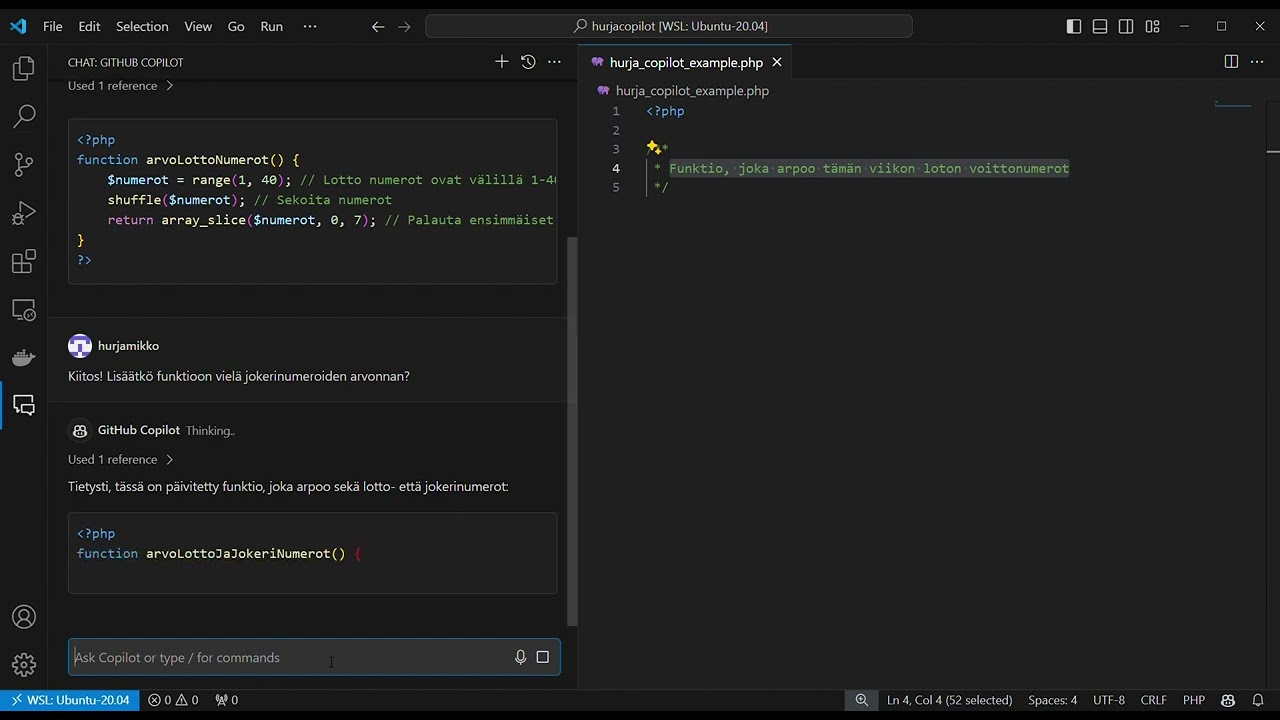Select language mode PHP
The height and width of the screenshot is (720, 1280).
click(1194, 700)
